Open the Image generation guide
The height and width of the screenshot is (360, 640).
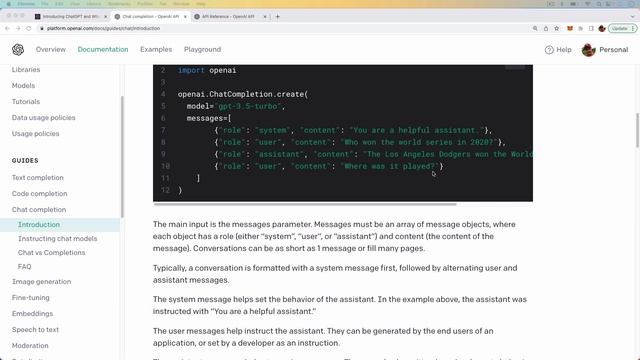(x=41, y=282)
